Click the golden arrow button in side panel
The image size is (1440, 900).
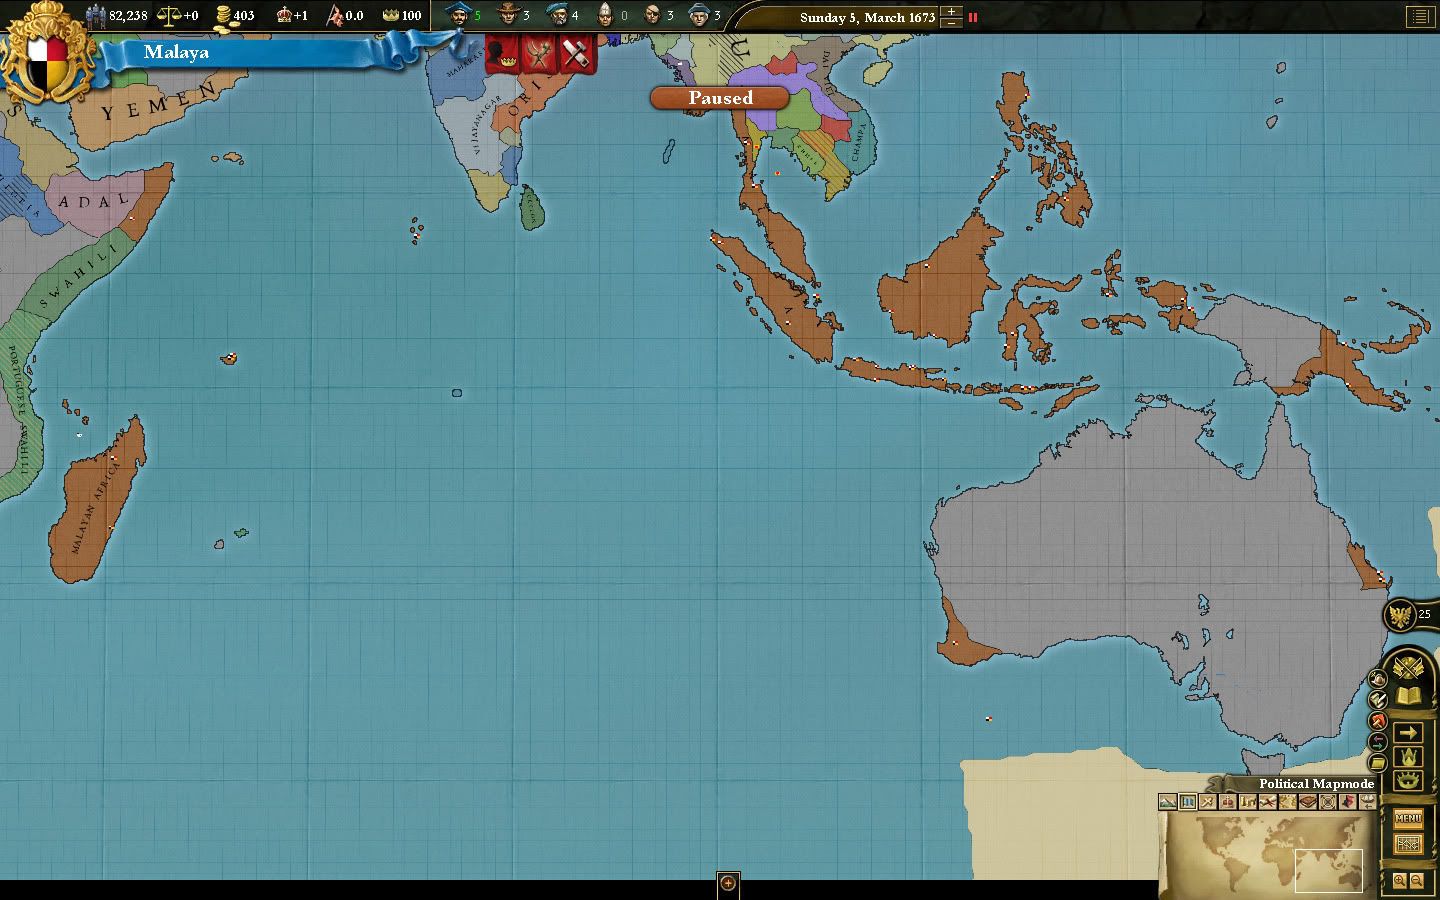pyautogui.click(x=1408, y=732)
